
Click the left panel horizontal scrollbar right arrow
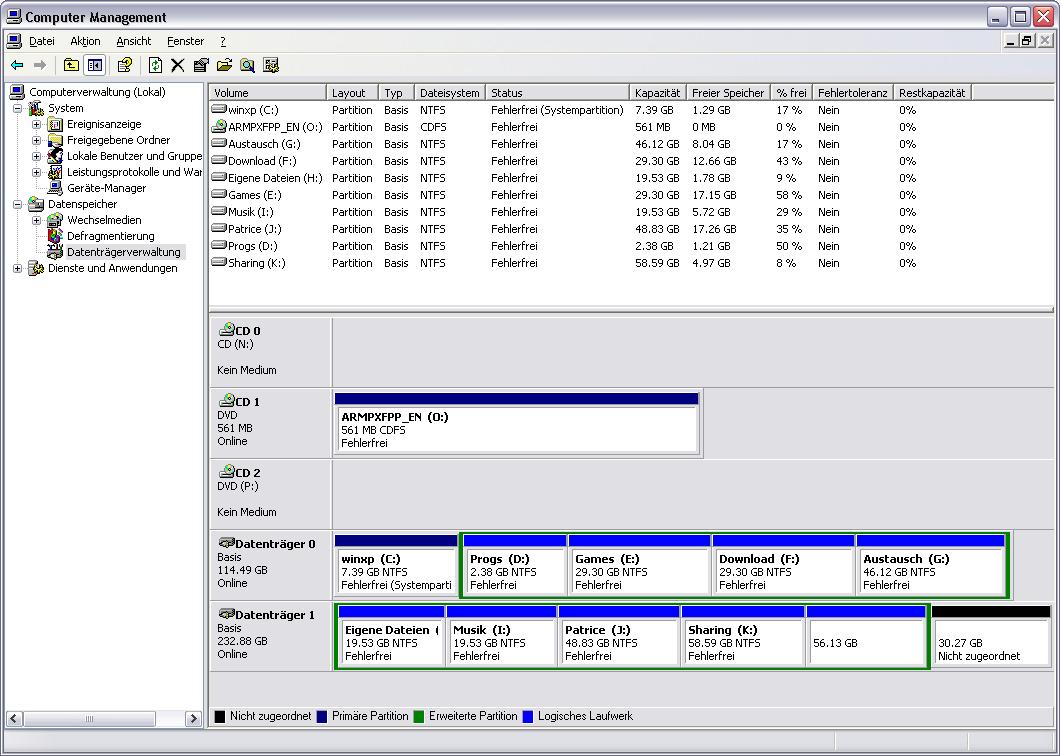(193, 719)
